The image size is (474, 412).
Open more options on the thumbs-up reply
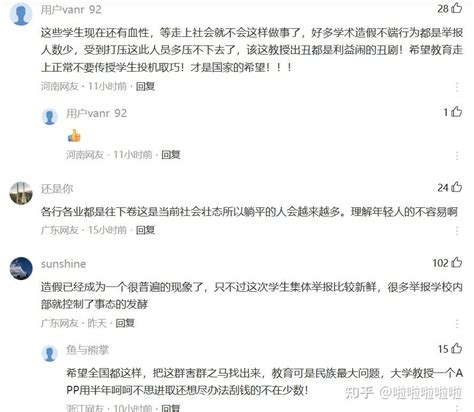coord(457,156)
